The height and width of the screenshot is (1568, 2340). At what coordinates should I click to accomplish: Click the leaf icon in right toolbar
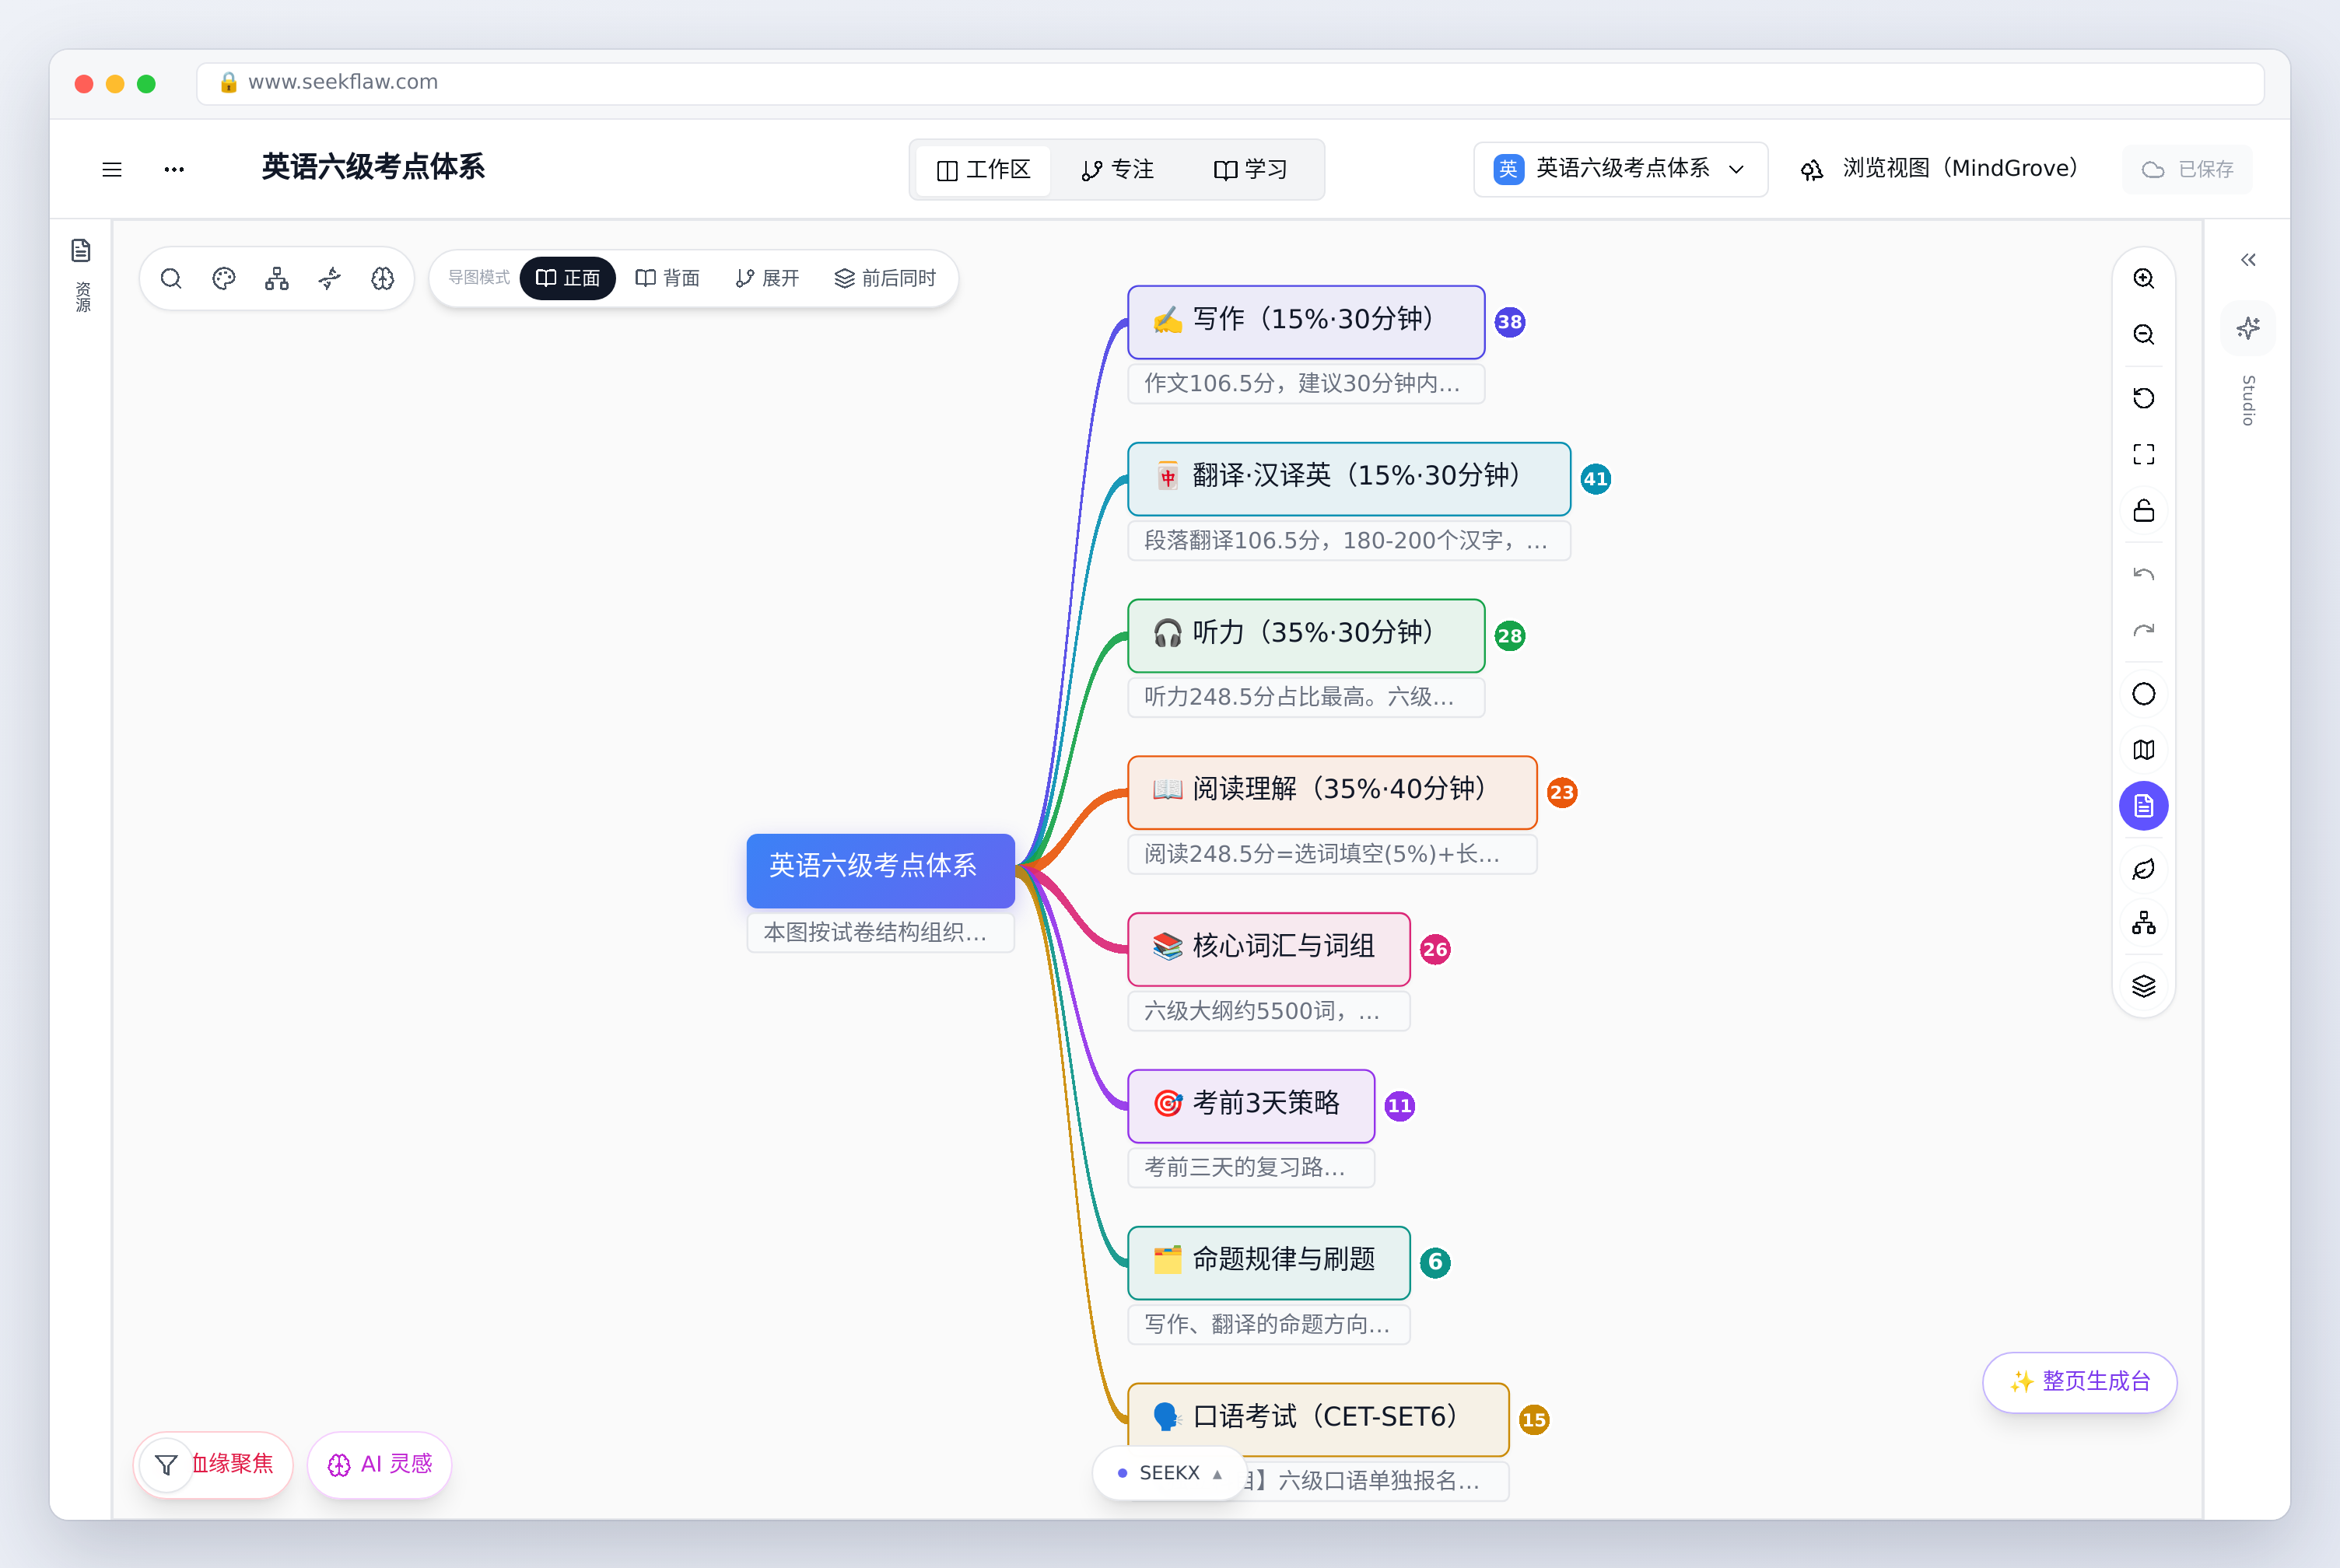click(2143, 869)
